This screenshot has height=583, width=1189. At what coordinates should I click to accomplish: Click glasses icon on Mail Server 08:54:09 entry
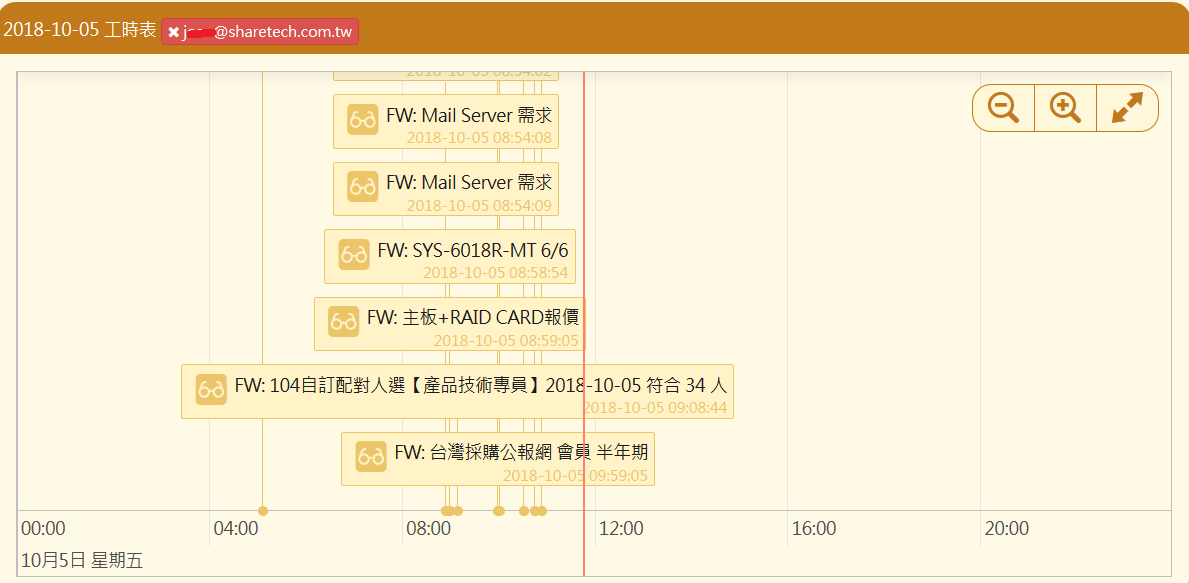point(363,186)
